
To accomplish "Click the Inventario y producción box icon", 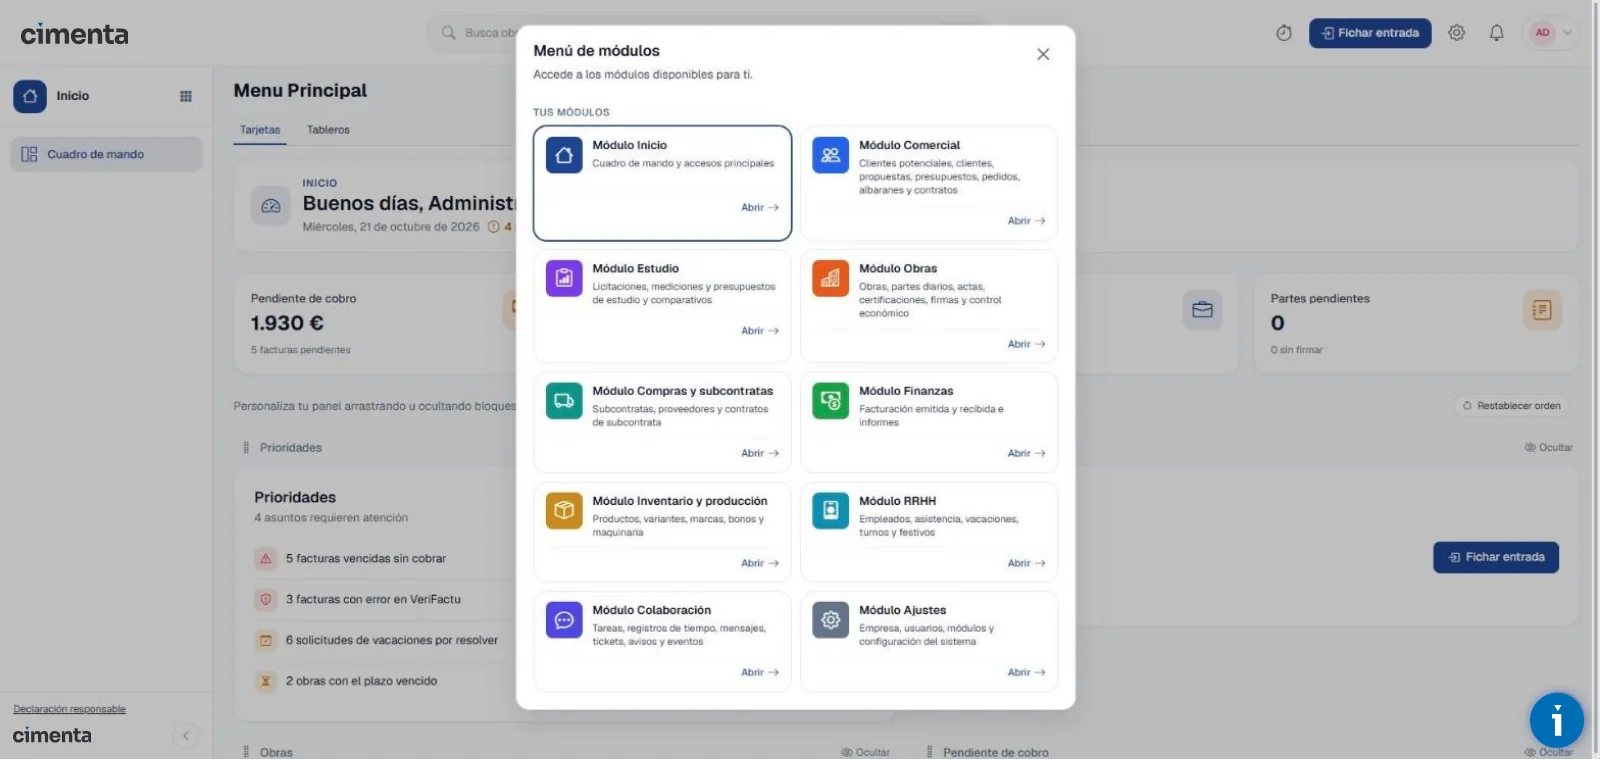I will coord(564,511).
